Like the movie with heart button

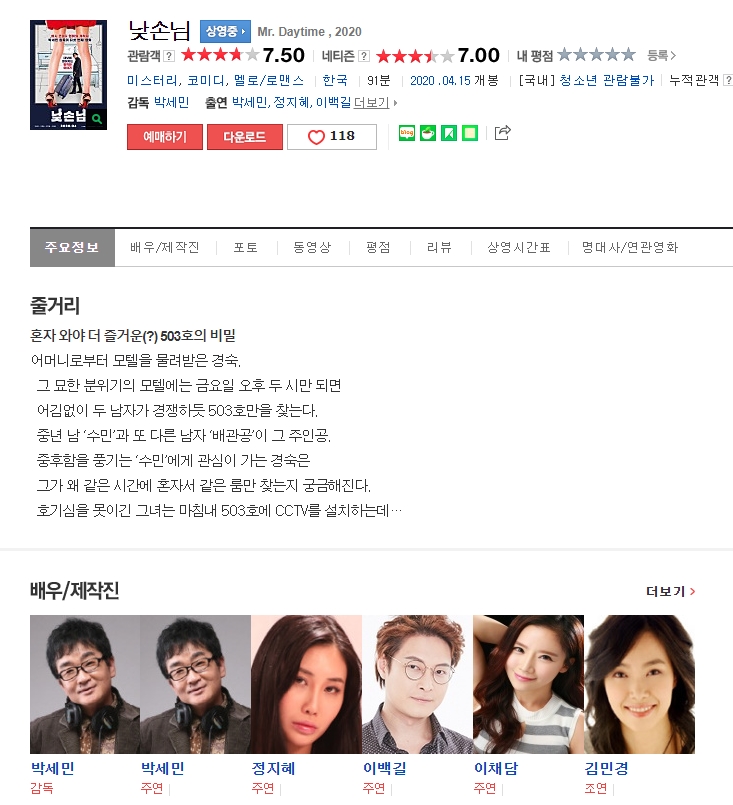click(x=332, y=137)
